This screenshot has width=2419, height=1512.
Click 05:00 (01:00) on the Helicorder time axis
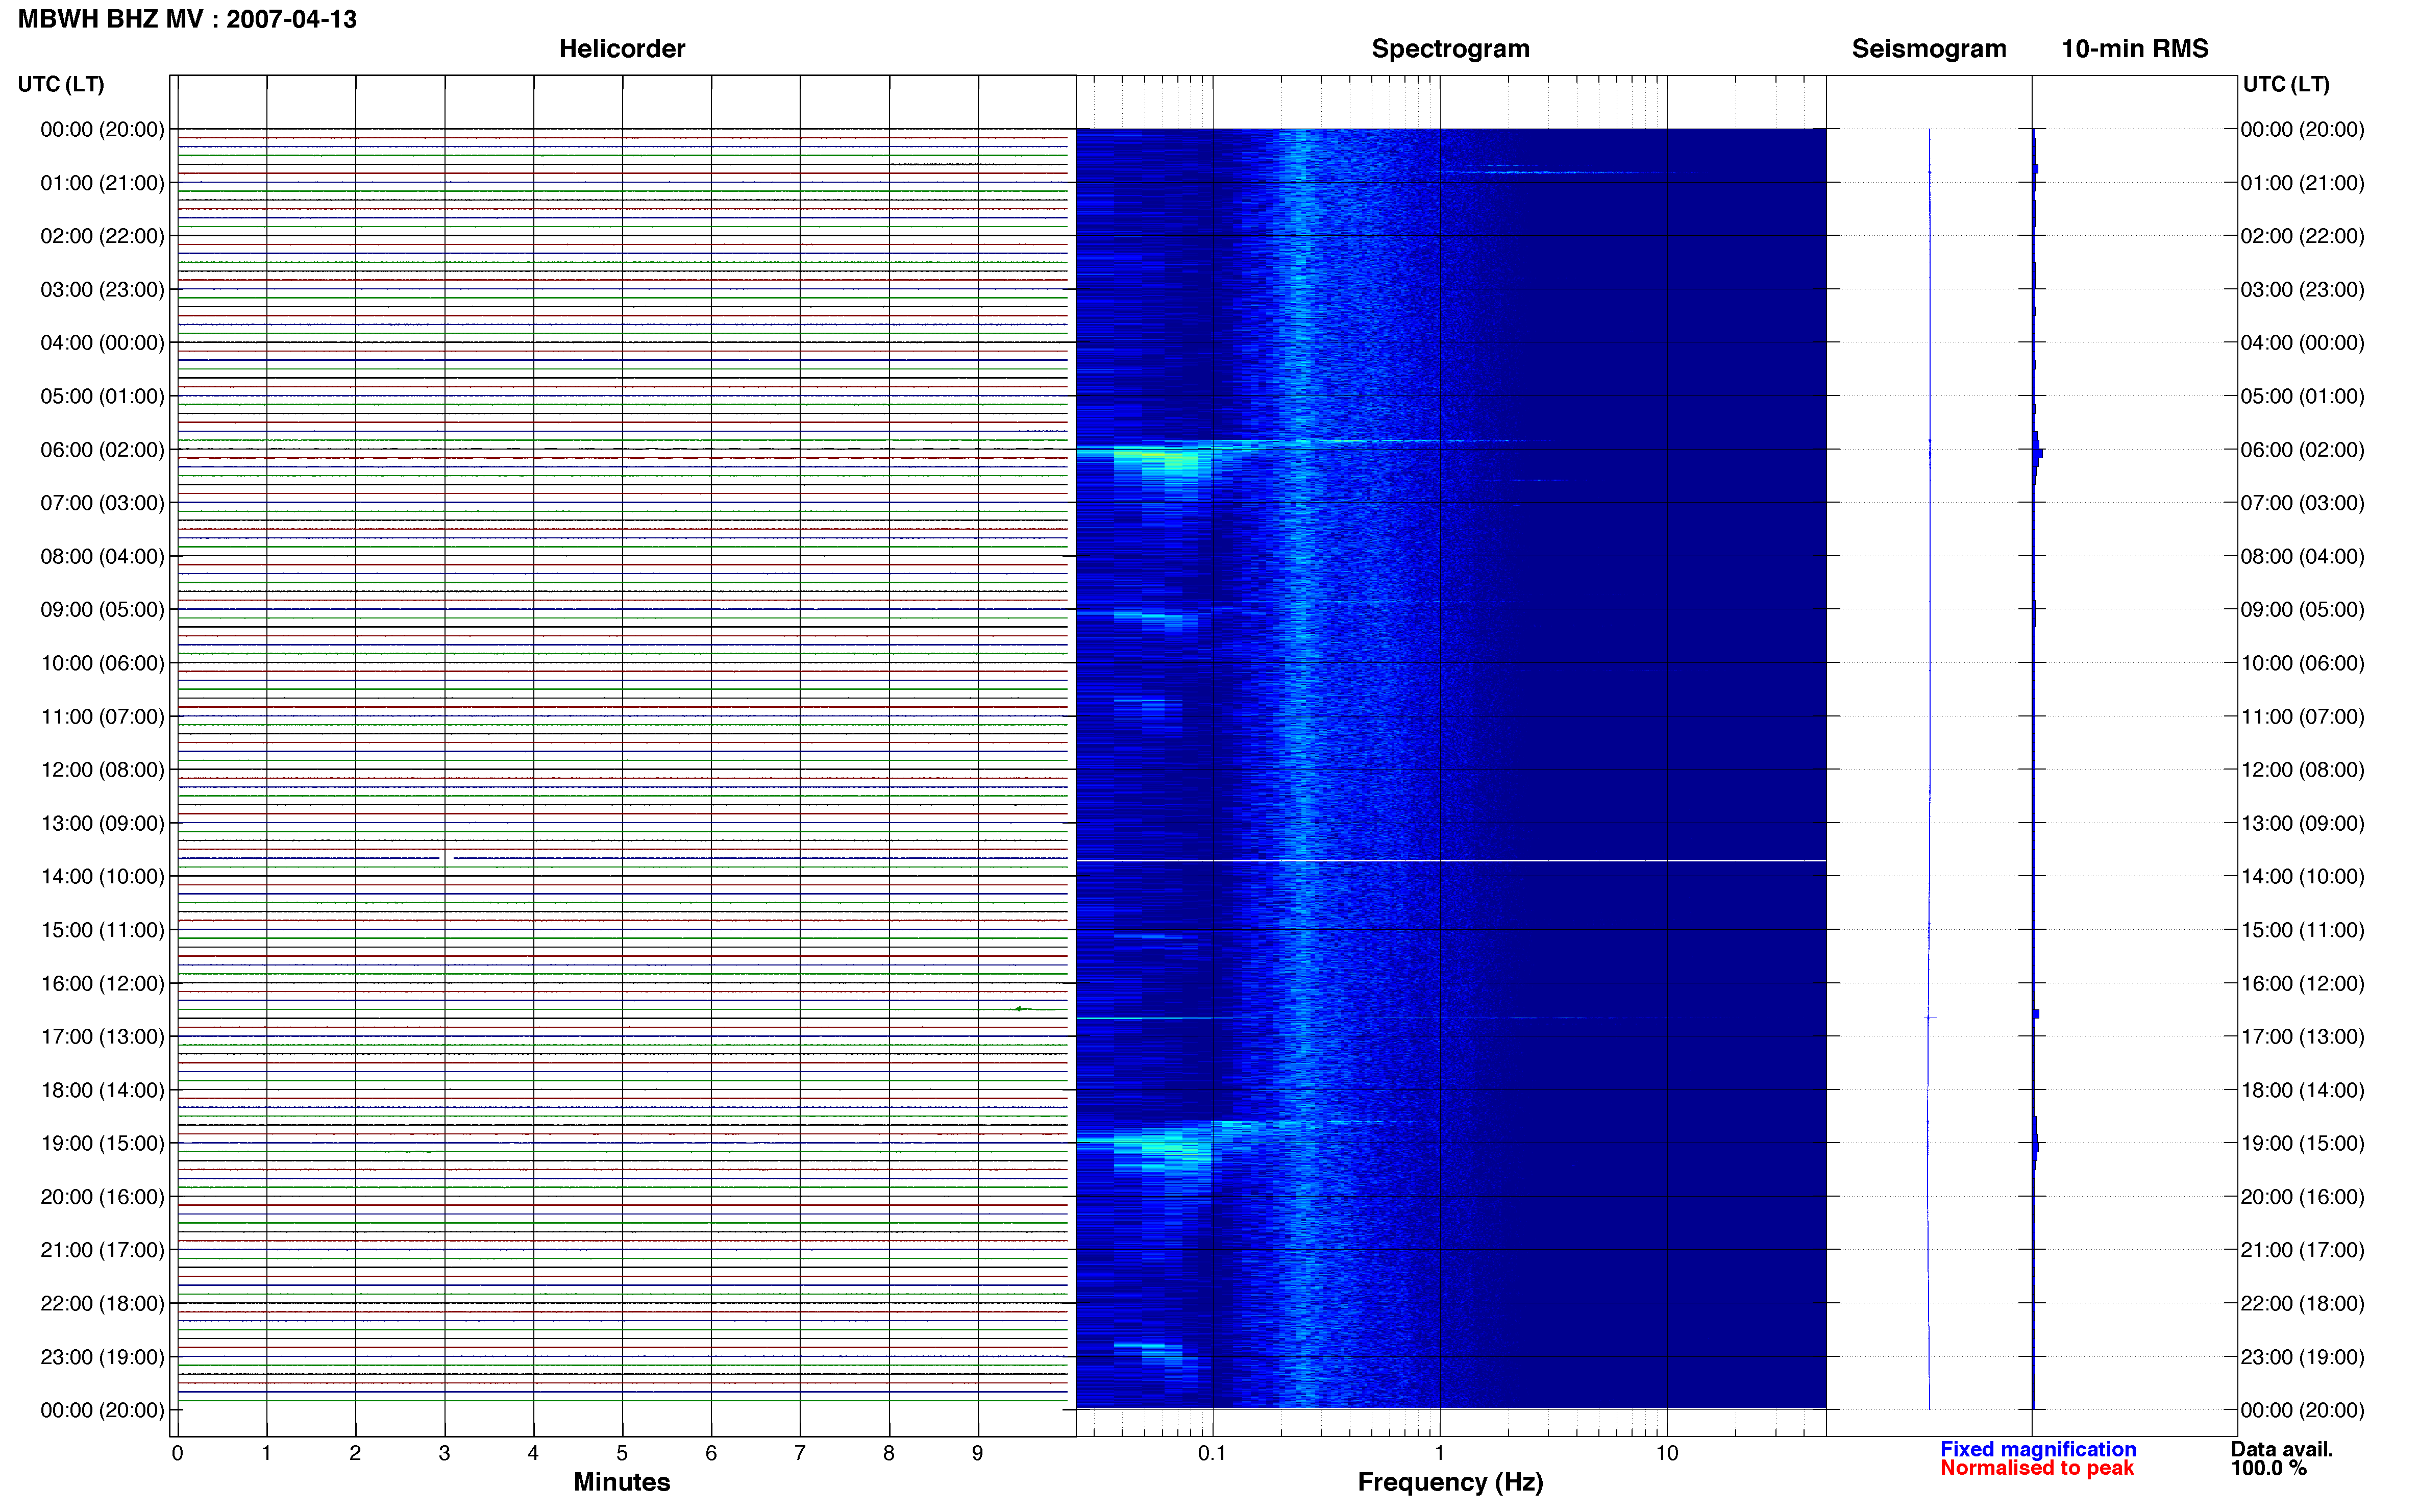pyautogui.click(x=102, y=396)
